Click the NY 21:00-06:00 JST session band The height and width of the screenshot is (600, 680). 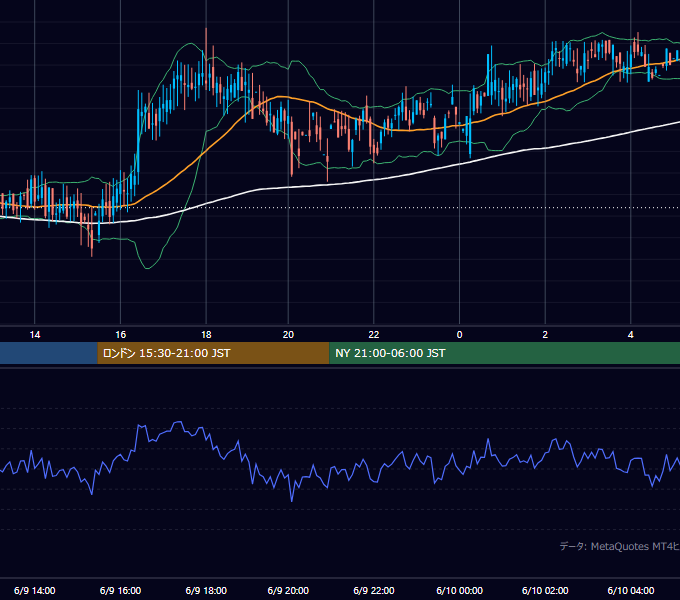click(504, 353)
